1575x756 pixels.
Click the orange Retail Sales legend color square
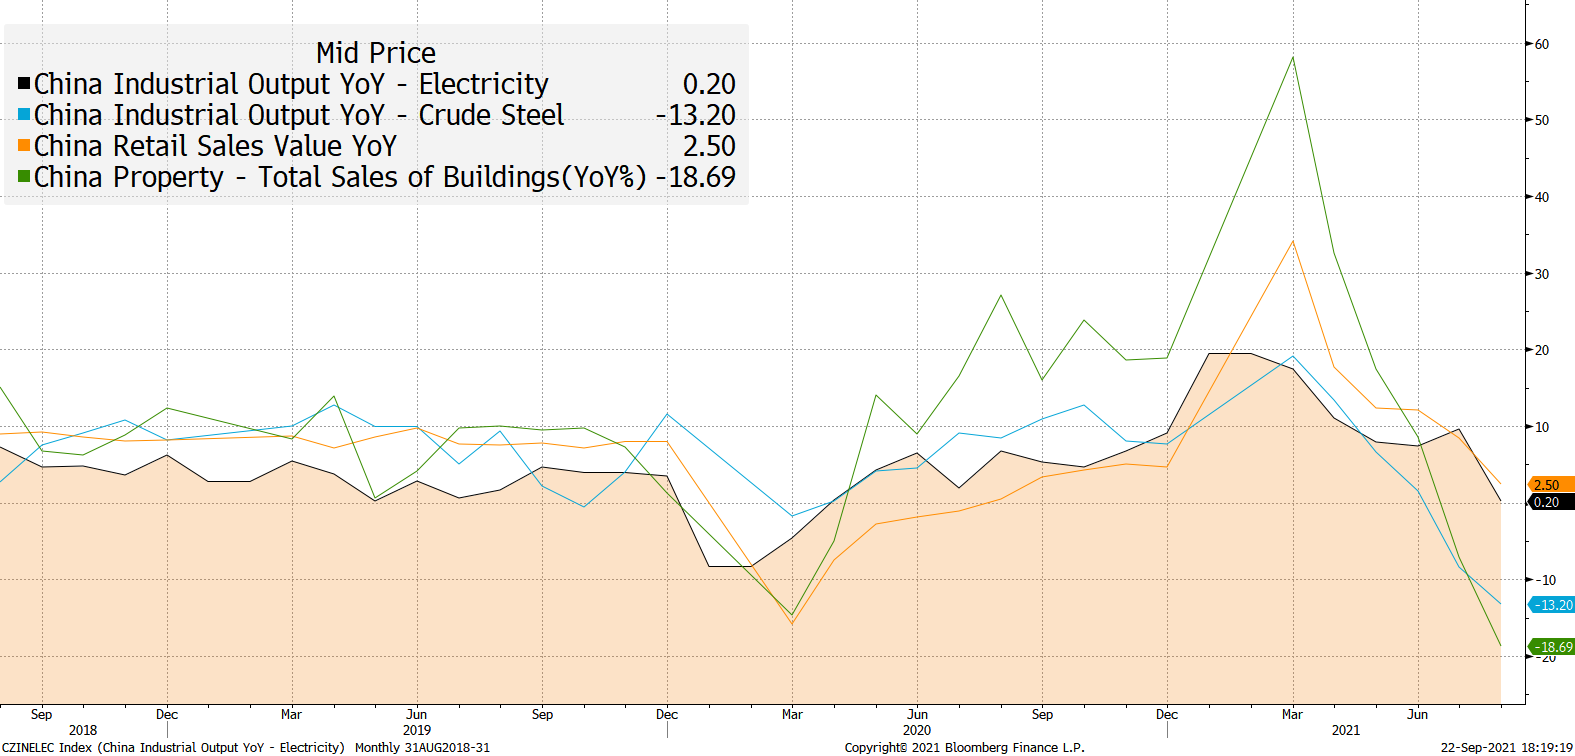coord(24,146)
